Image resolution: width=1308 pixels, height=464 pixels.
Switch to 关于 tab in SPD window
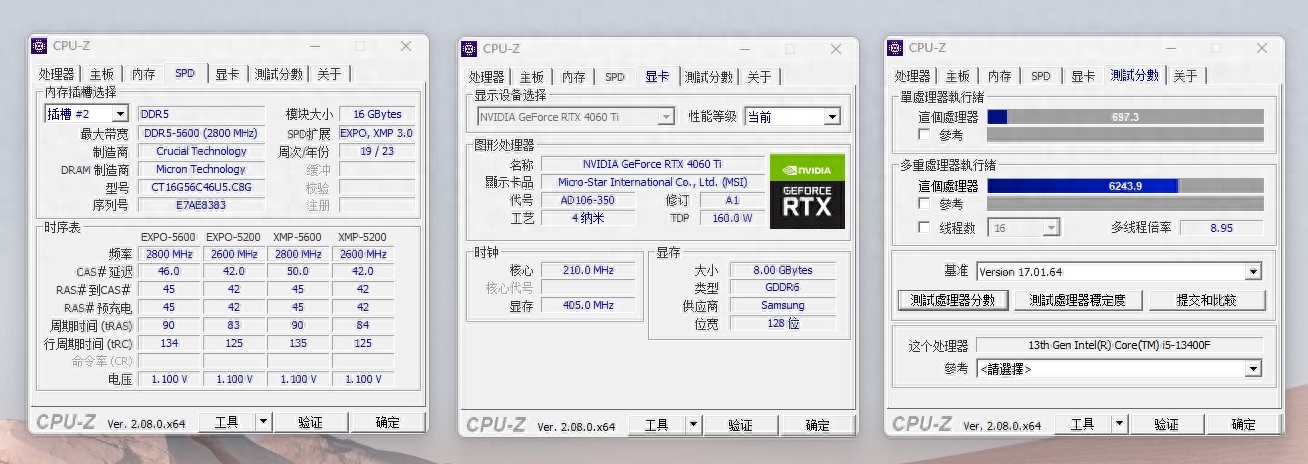click(329, 74)
